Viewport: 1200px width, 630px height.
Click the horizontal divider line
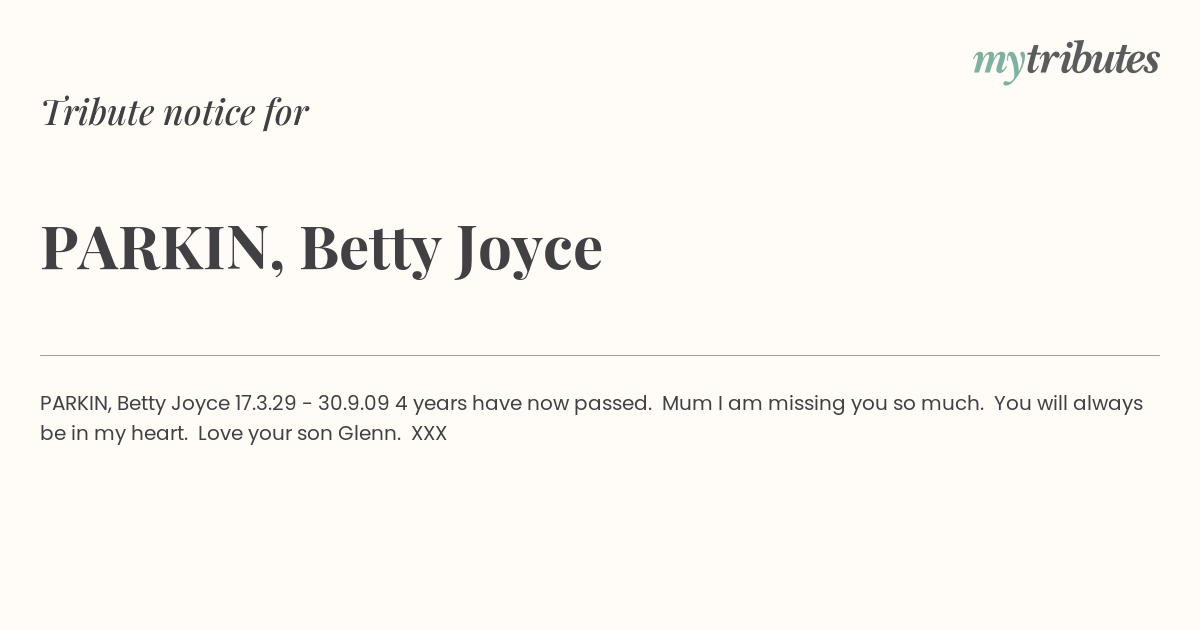pyautogui.click(x=600, y=355)
